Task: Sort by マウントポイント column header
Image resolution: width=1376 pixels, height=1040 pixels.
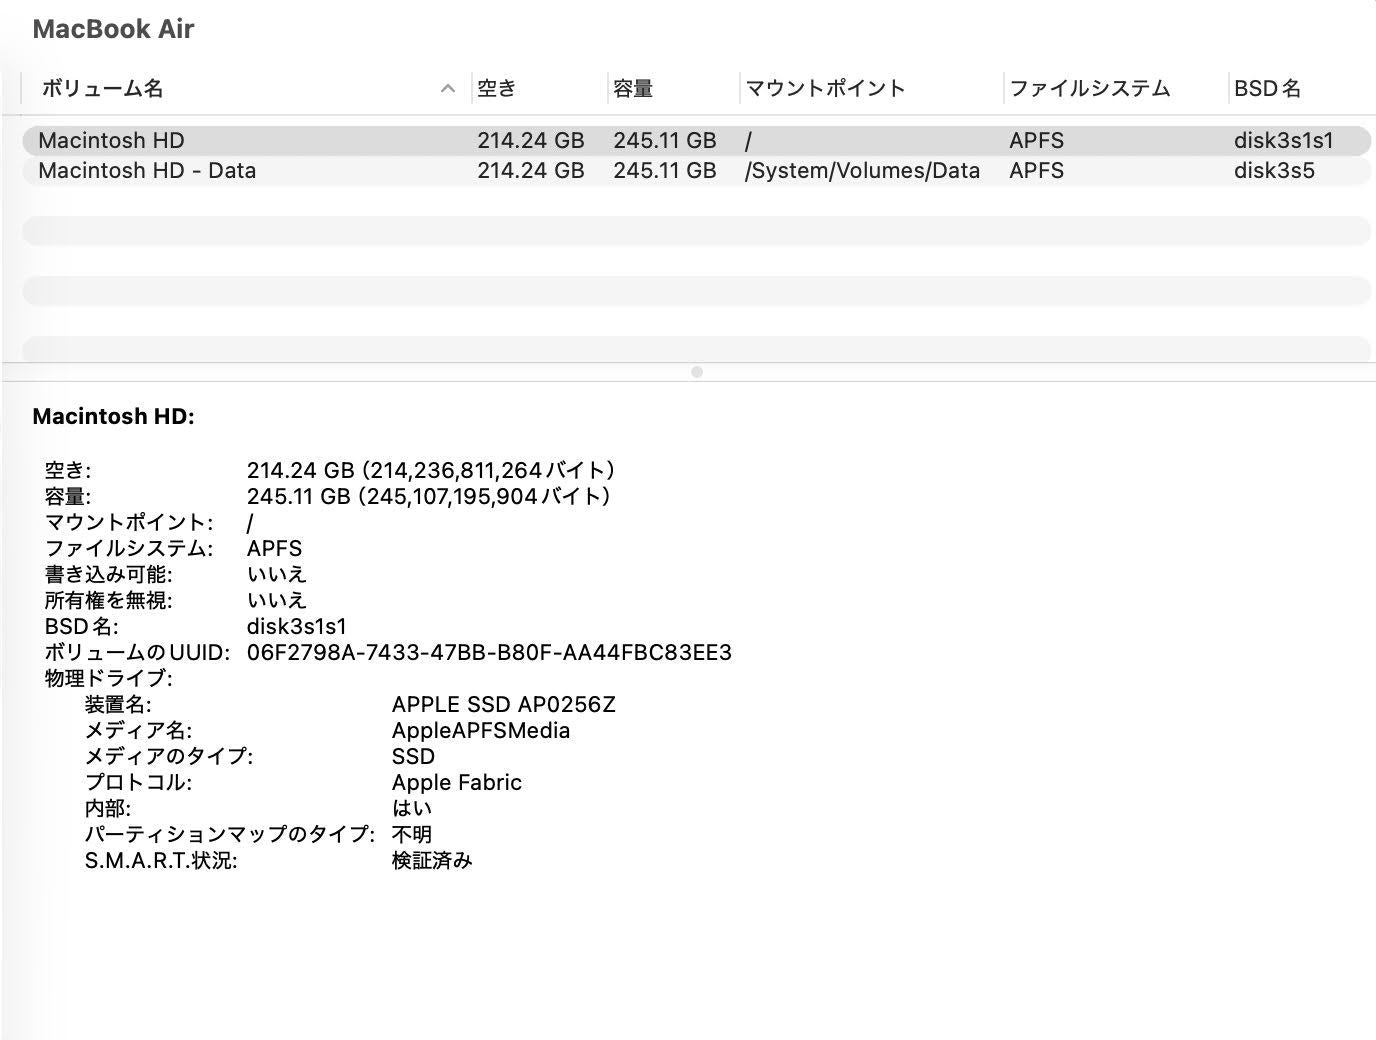Action: pos(825,89)
